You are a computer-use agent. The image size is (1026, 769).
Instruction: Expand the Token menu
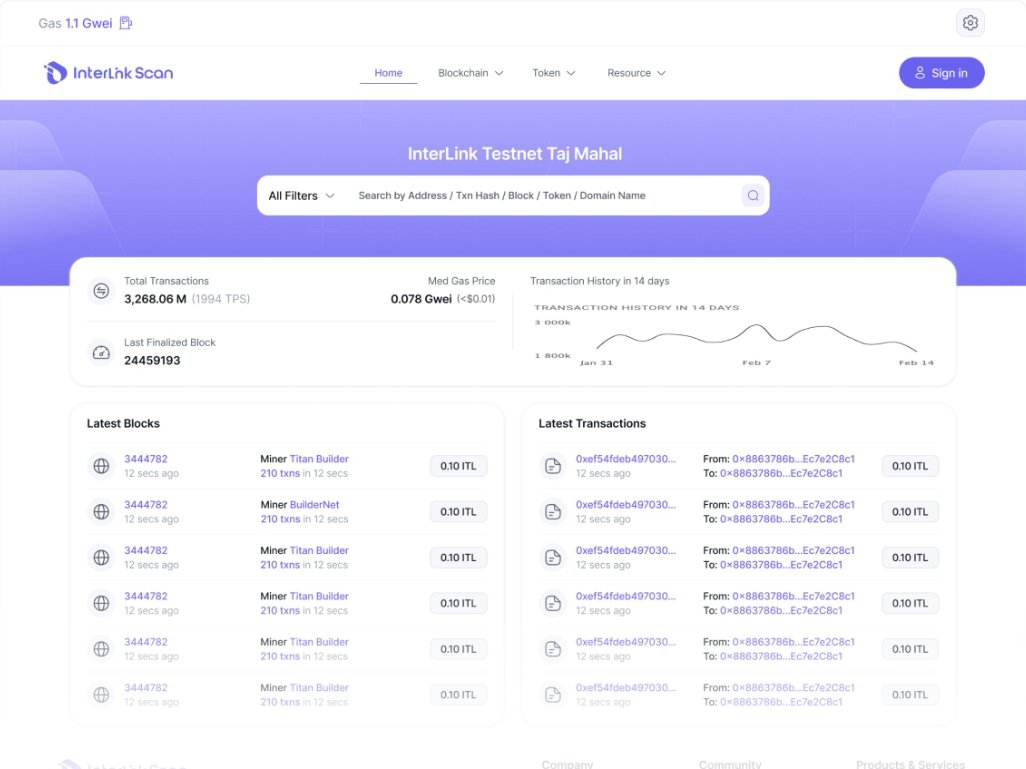click(x=554, y=73)
